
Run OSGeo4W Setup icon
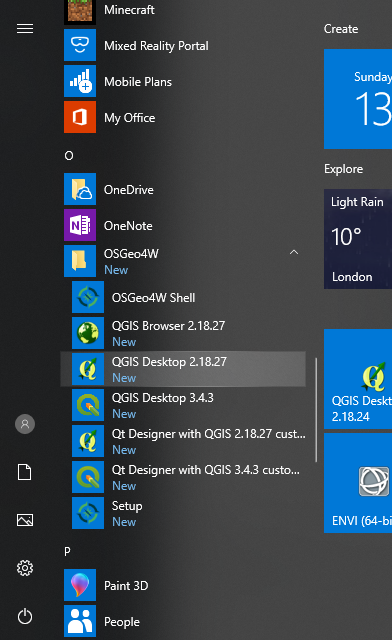click(x=88, y=513)
